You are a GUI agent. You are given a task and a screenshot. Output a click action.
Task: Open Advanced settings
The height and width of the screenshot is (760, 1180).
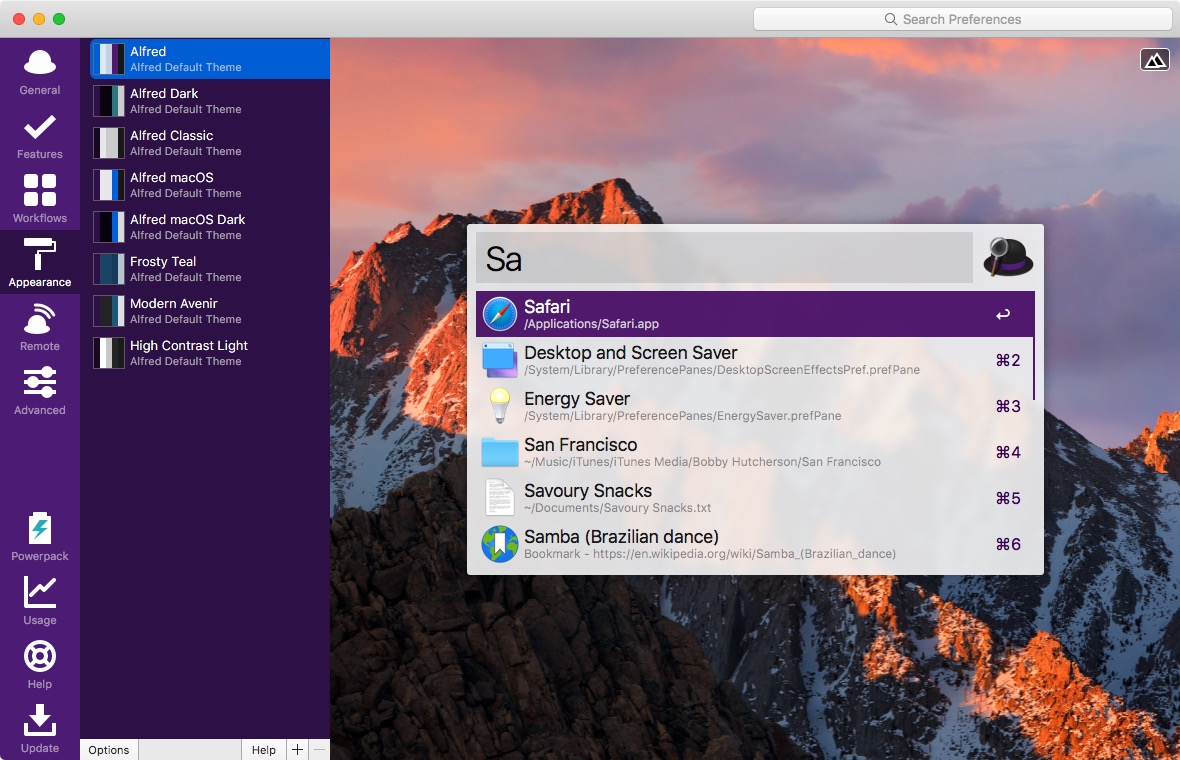[x=40, y=392]
